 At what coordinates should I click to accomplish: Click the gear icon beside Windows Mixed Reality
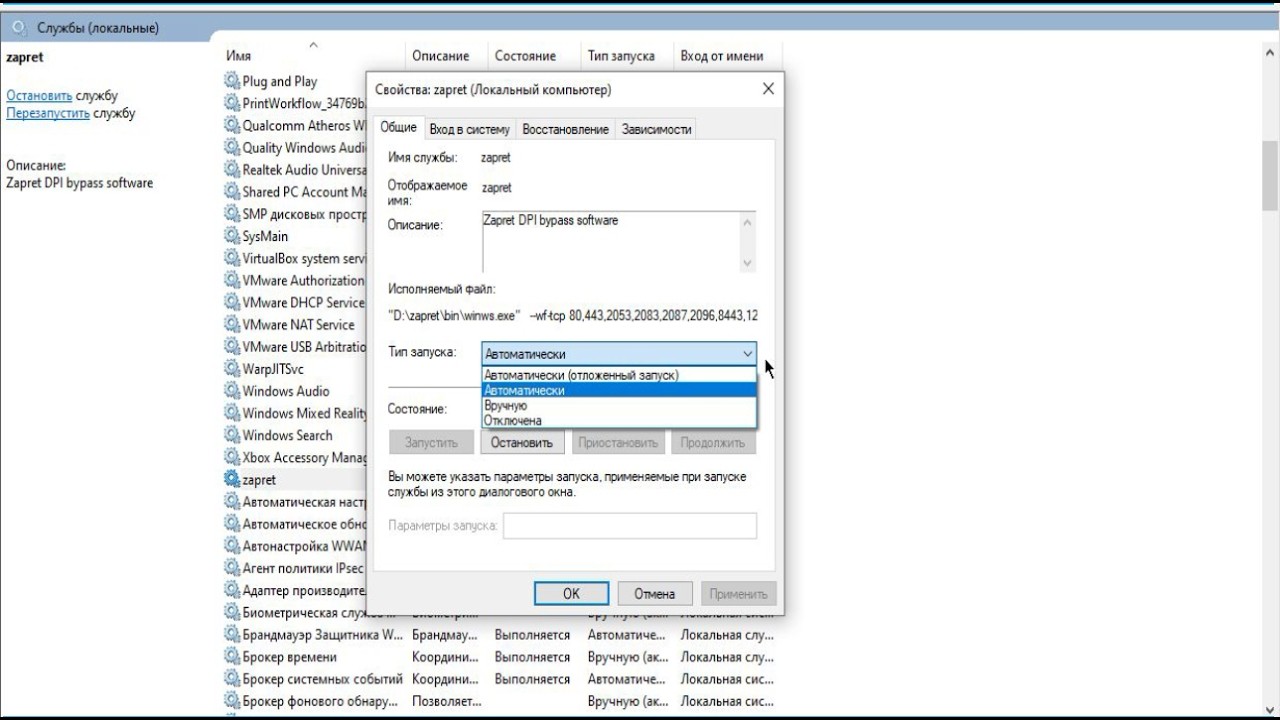pyautogui.click(x=232, y=413)
